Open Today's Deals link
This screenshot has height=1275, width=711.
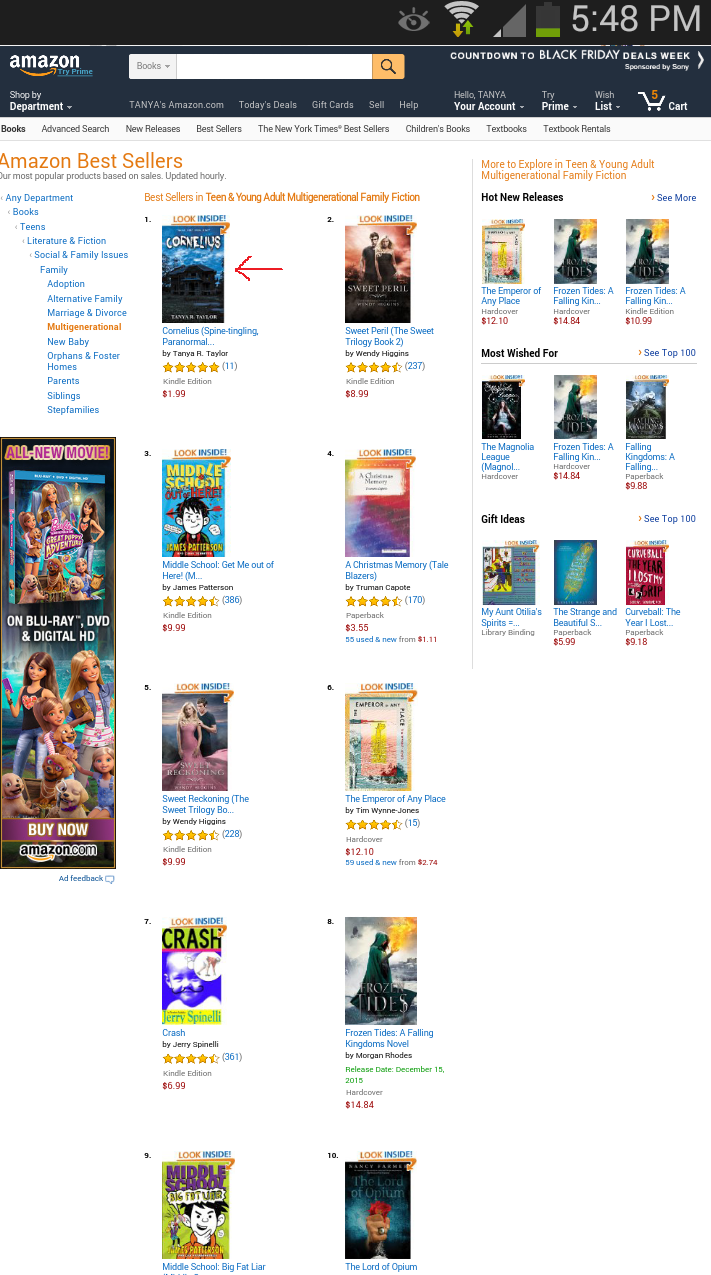(x=268, y=105)
